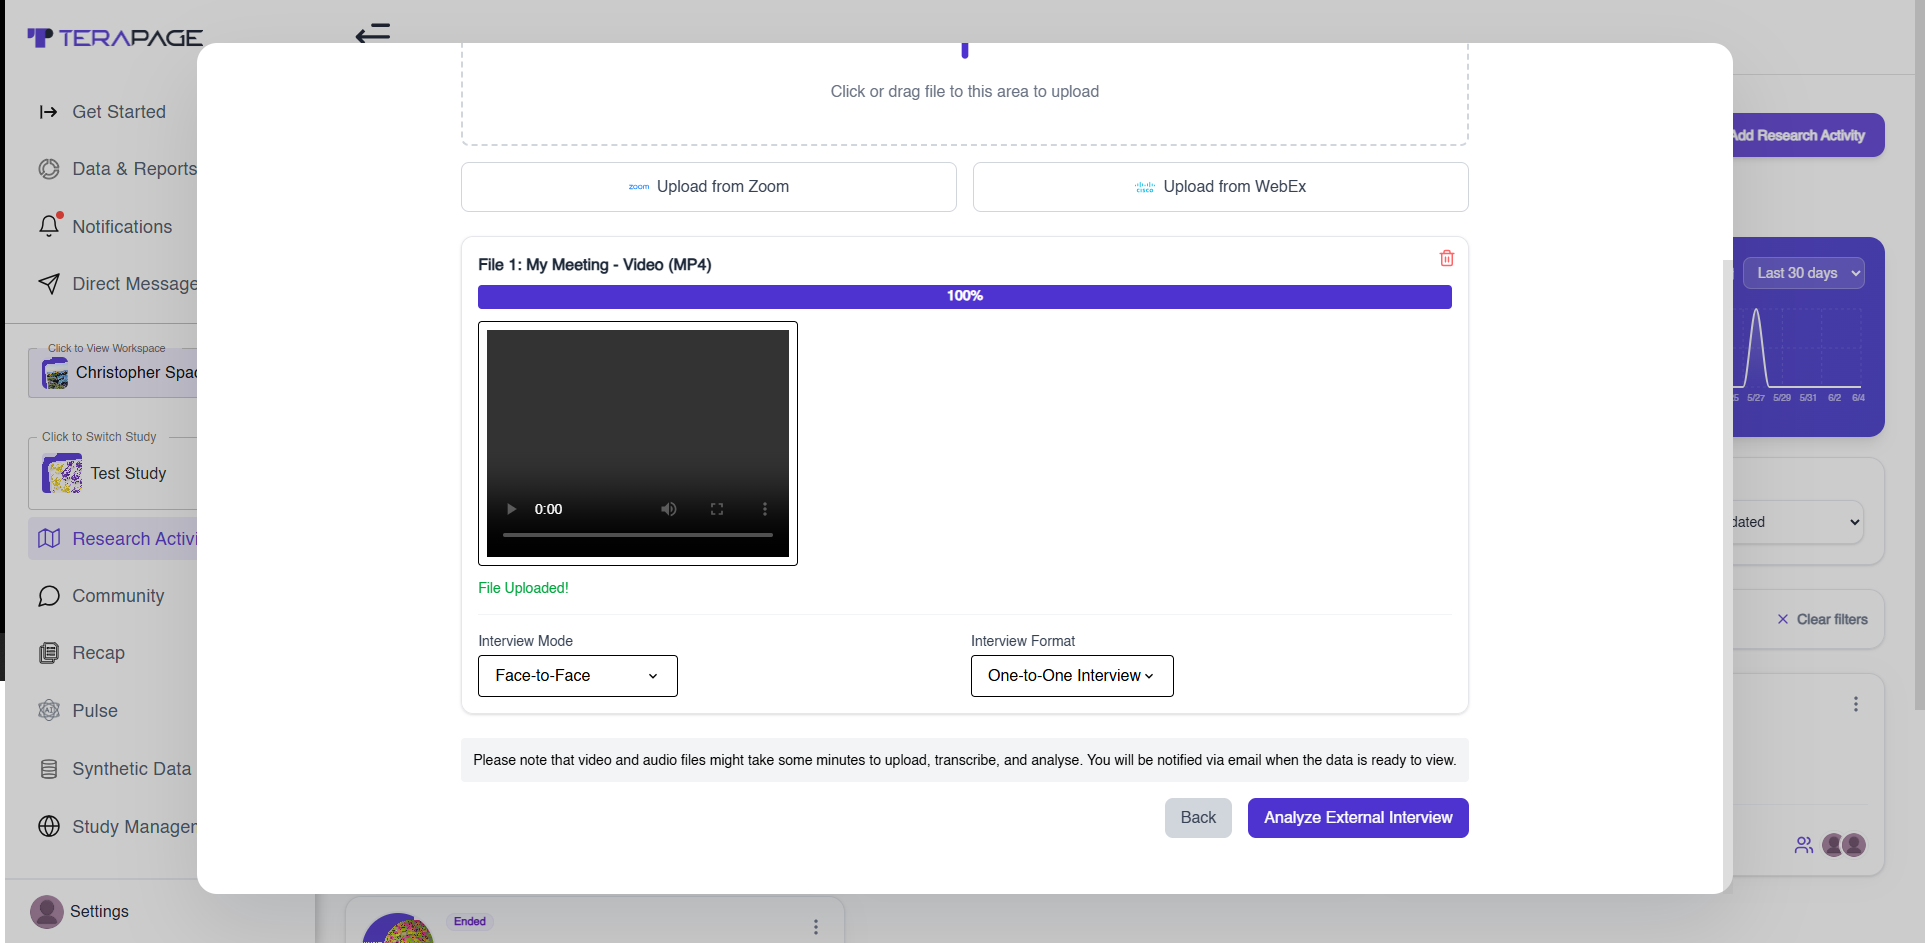This screenshot has height=943, width=1925.
Task: Seek on the video progress track
Action: pos(638,535)
